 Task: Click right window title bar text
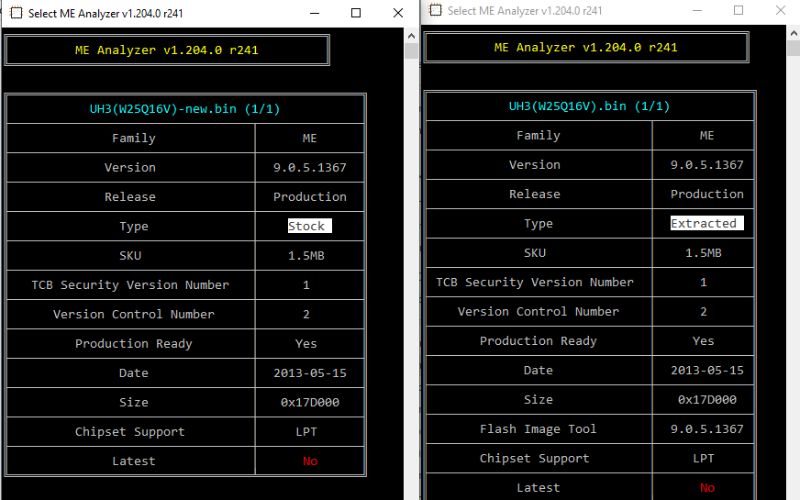click(x=525, y=11)
